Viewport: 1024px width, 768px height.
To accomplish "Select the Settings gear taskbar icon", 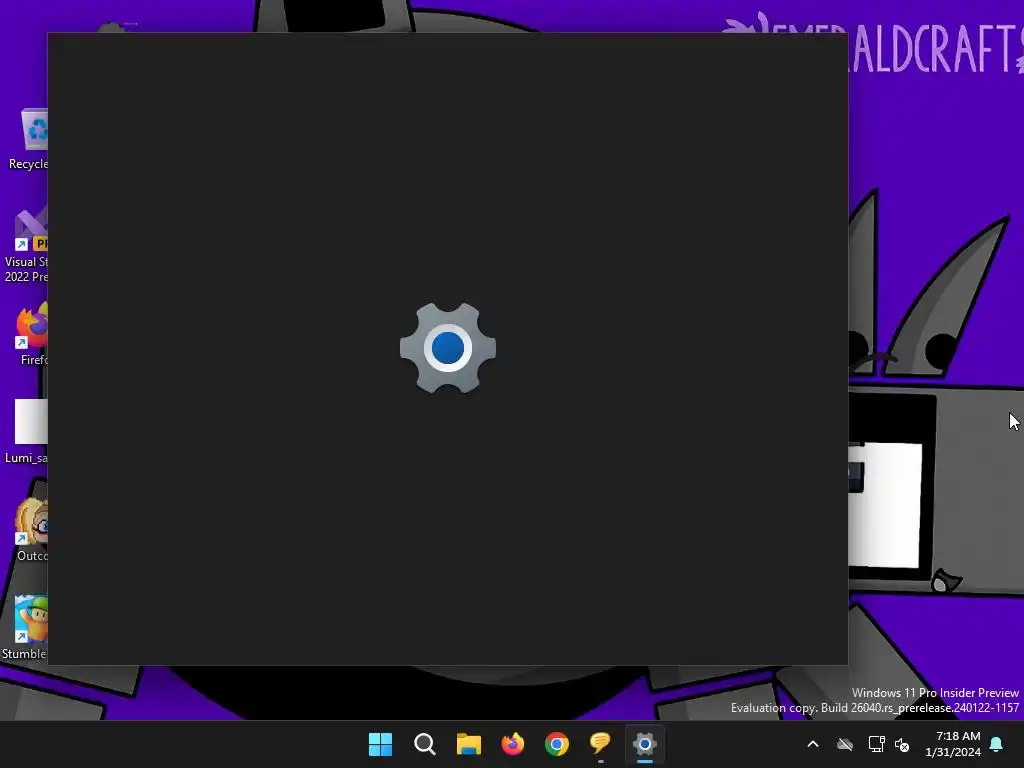I will coord(645,744).
